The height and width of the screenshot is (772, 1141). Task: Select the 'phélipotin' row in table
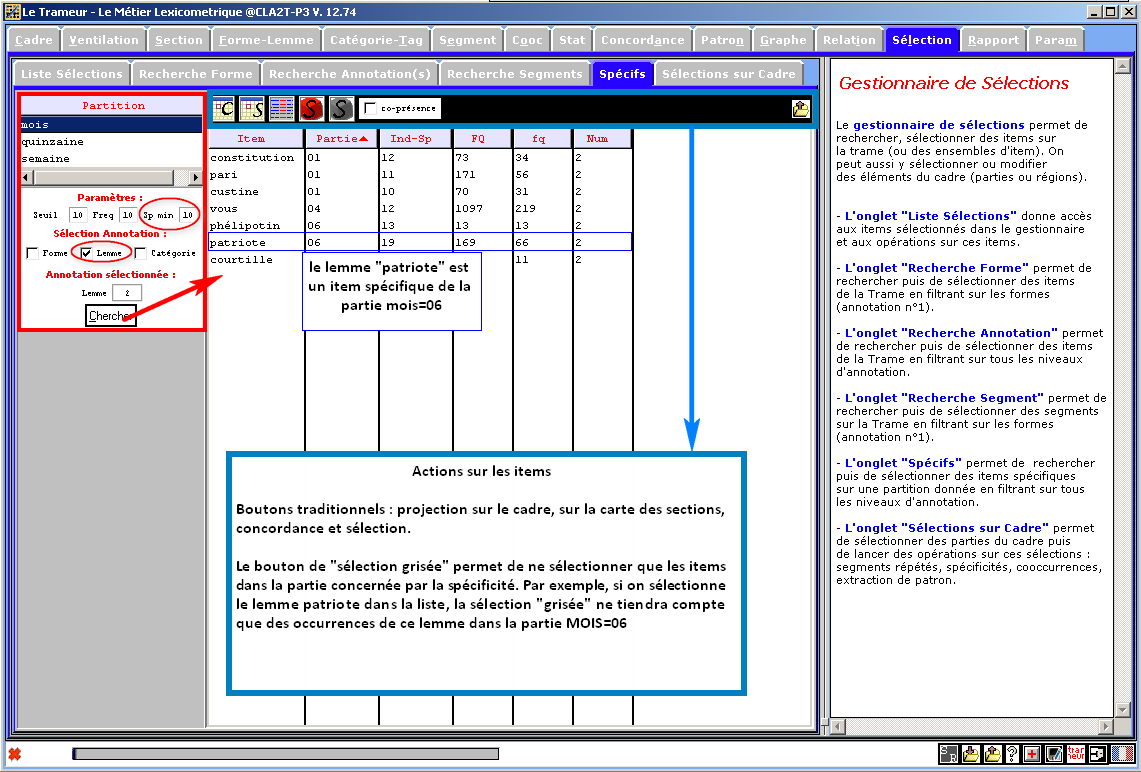(420, 226)
